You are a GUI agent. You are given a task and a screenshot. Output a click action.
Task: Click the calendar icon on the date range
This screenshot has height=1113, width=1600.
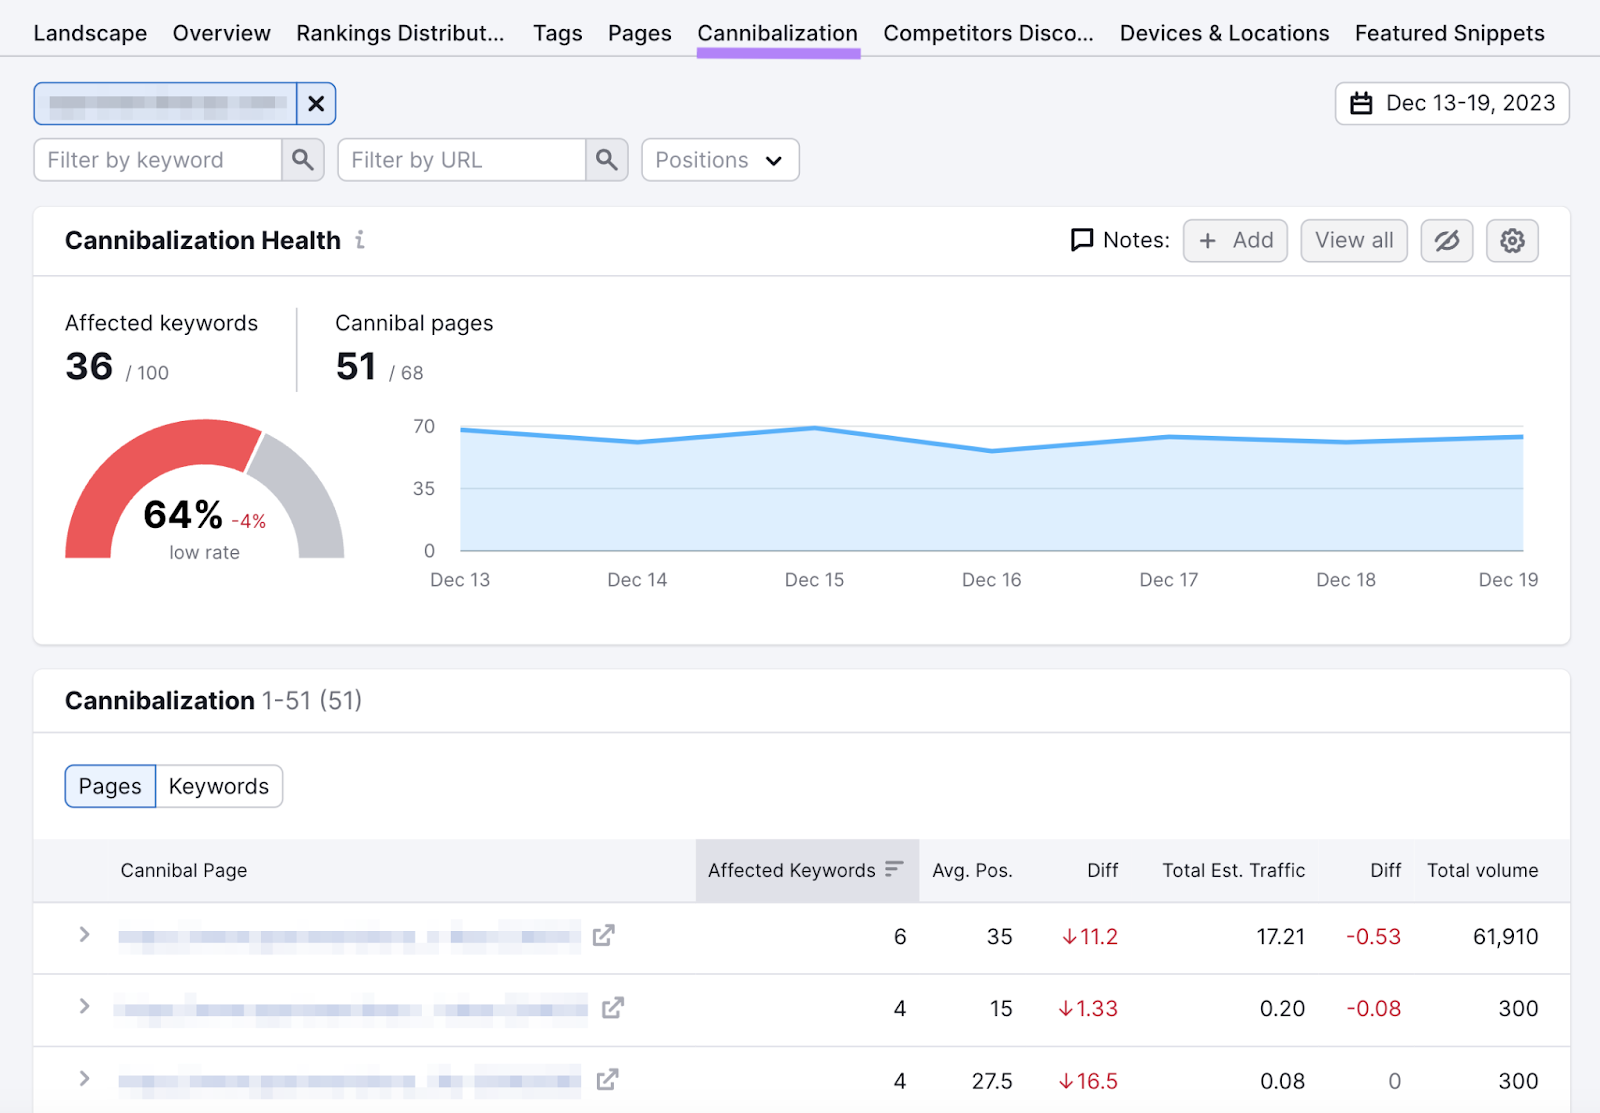tap(1361, 103)
